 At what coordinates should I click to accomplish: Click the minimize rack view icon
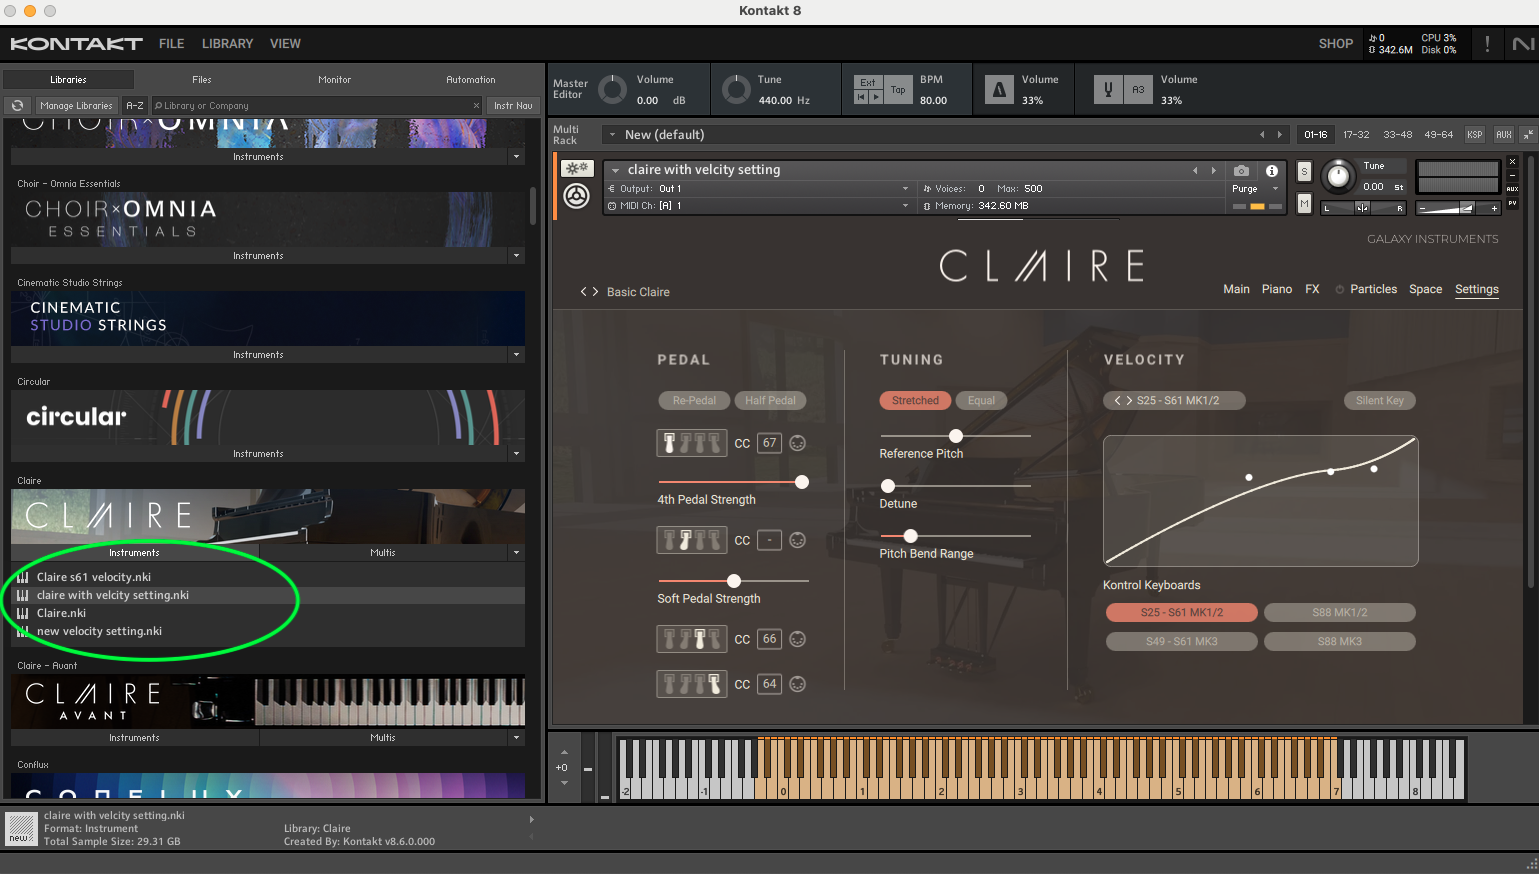coord(1528,134)
